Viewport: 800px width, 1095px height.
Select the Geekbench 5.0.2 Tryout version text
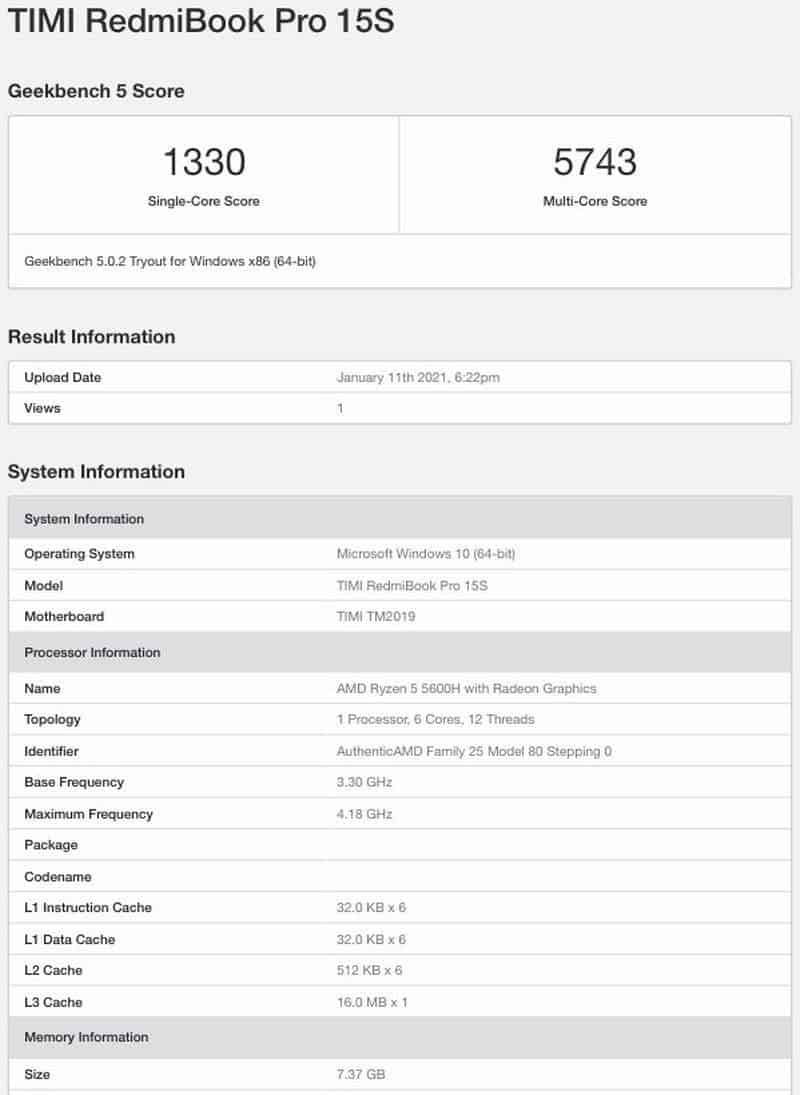click(171, 262)
